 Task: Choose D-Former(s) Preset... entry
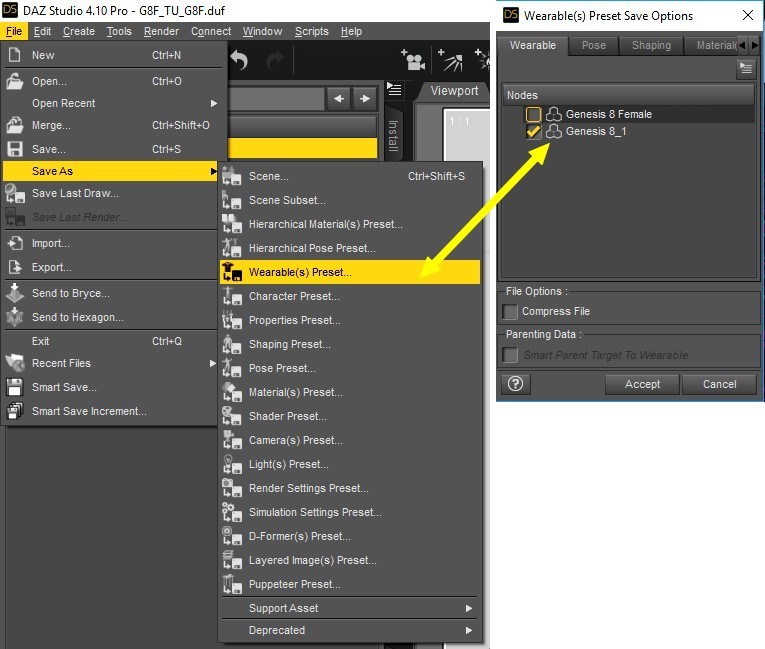pos(350,536)
